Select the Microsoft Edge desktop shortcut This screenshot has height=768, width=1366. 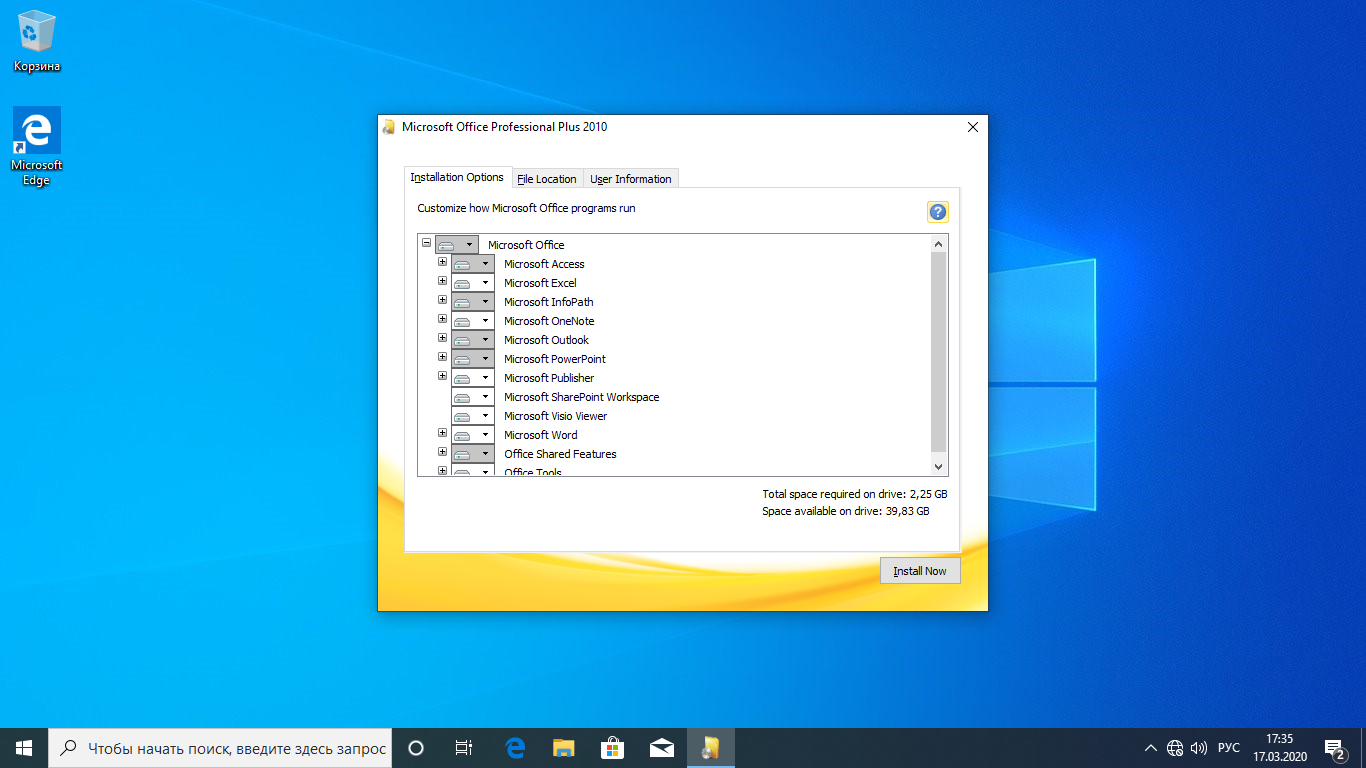pyautogui.click(x=37, y=147)
